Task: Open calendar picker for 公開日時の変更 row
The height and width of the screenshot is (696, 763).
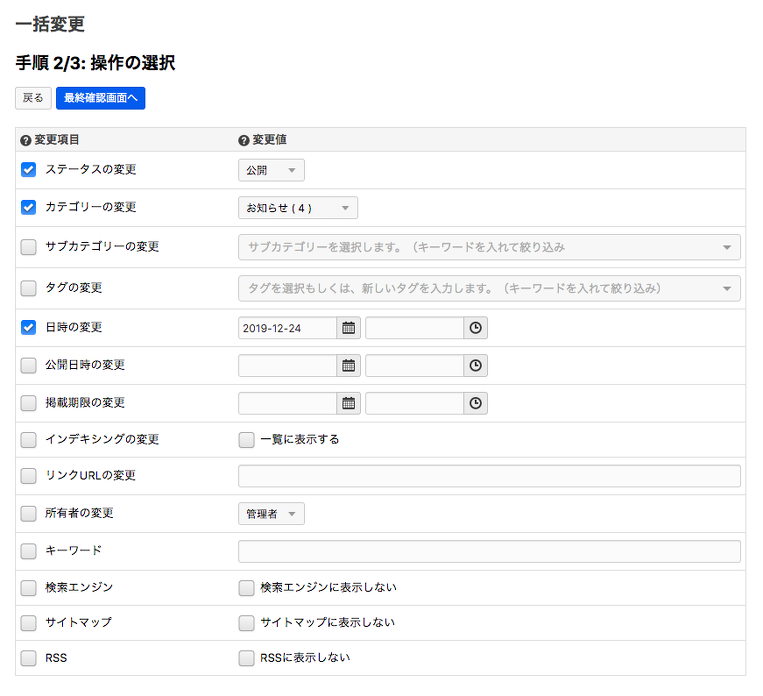Action: click(x=349, y=366)
